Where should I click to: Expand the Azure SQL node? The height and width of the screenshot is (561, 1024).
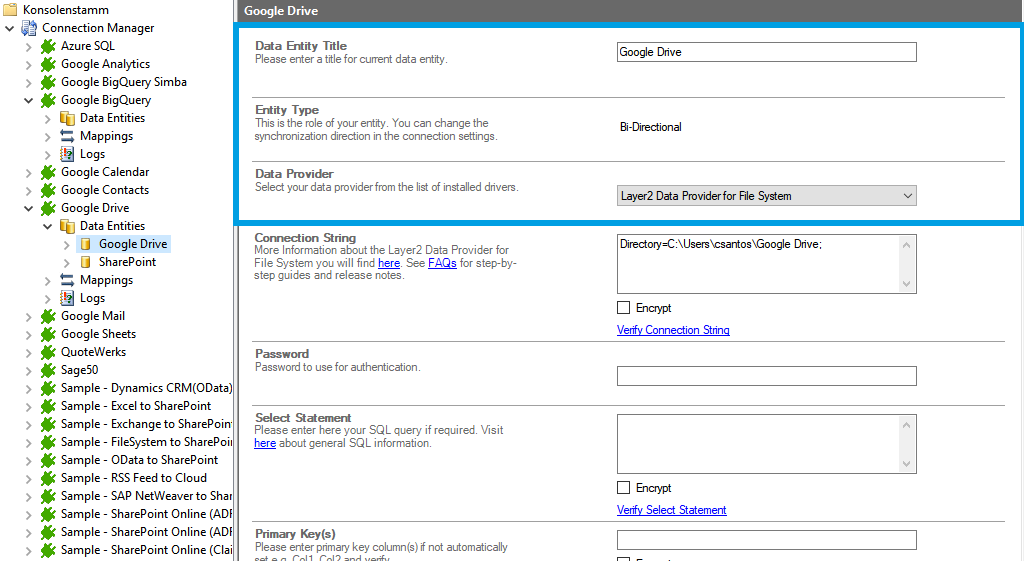[x=28, y=46]
